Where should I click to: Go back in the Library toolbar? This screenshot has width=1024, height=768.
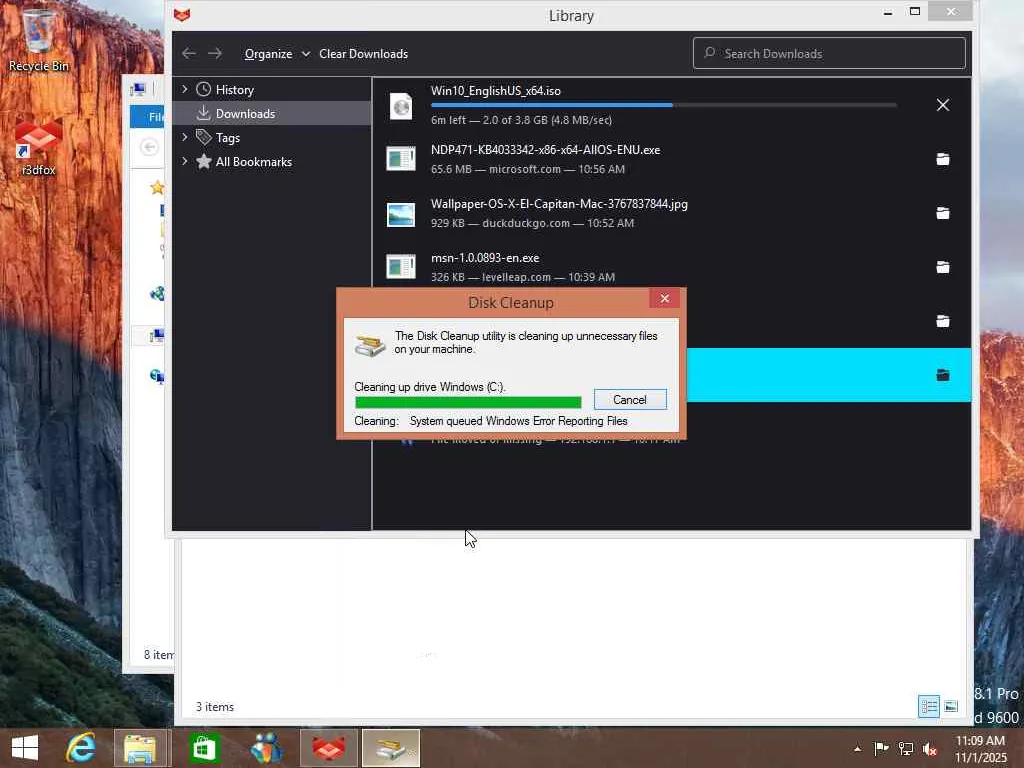[x=189, y=54]
